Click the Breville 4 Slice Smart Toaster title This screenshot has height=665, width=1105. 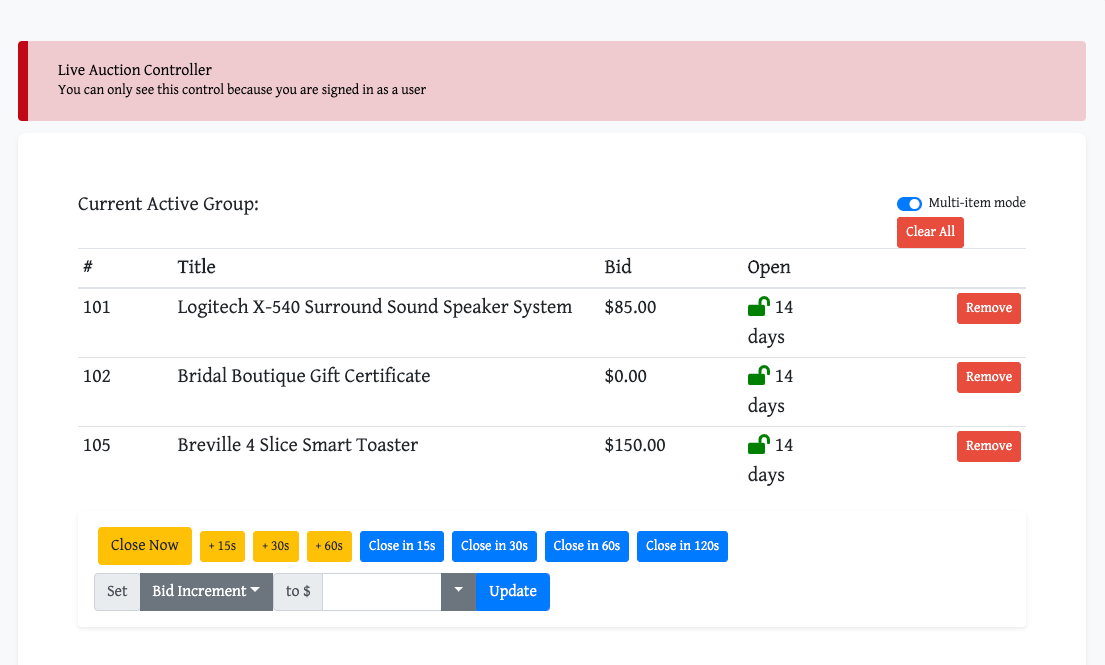[x=297, y=445]
